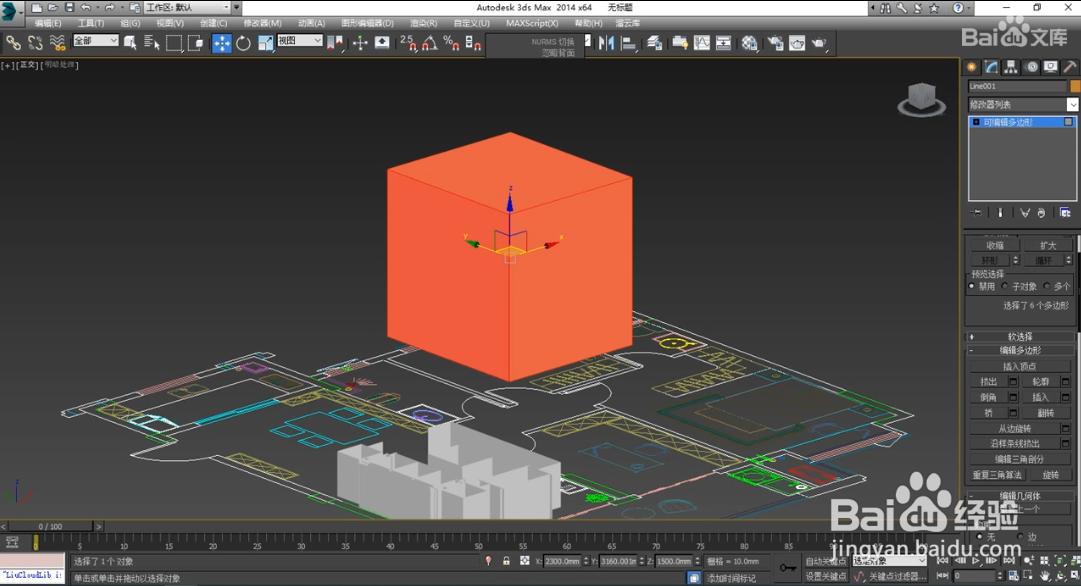Click the Render Production teapot icon
1081x586 pixels.
819,43
